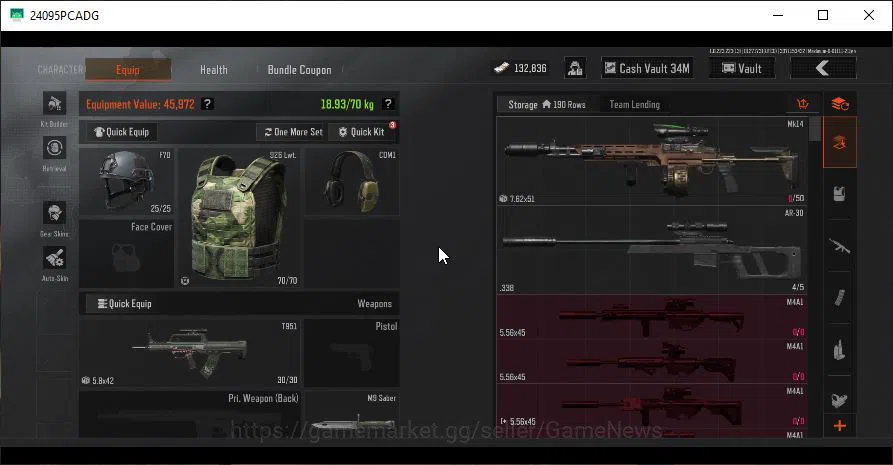Select the 926 Lwt. armor vest slot
Viewport: 893px width, 465px height.
coord(239,218)
